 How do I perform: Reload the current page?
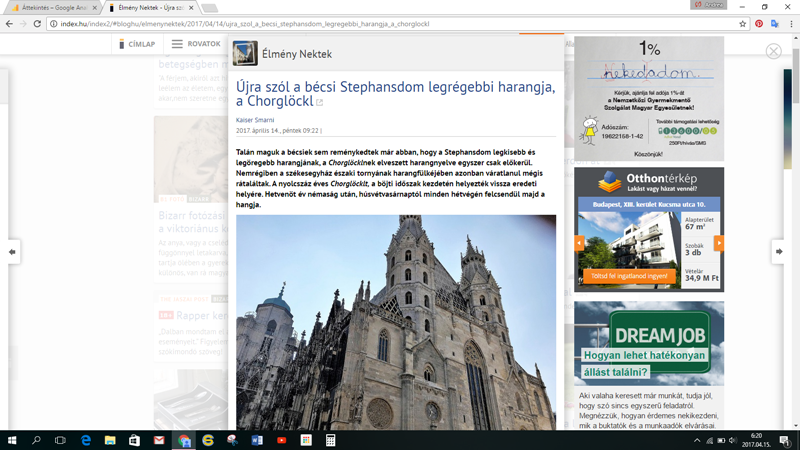coord(37,23)
